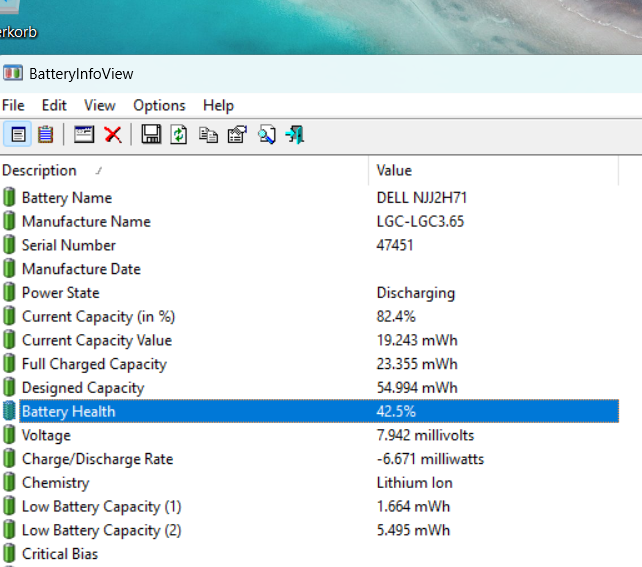This screenshot has height=567, width=642.
Task: Open the View menu
Action: (100, 105)
